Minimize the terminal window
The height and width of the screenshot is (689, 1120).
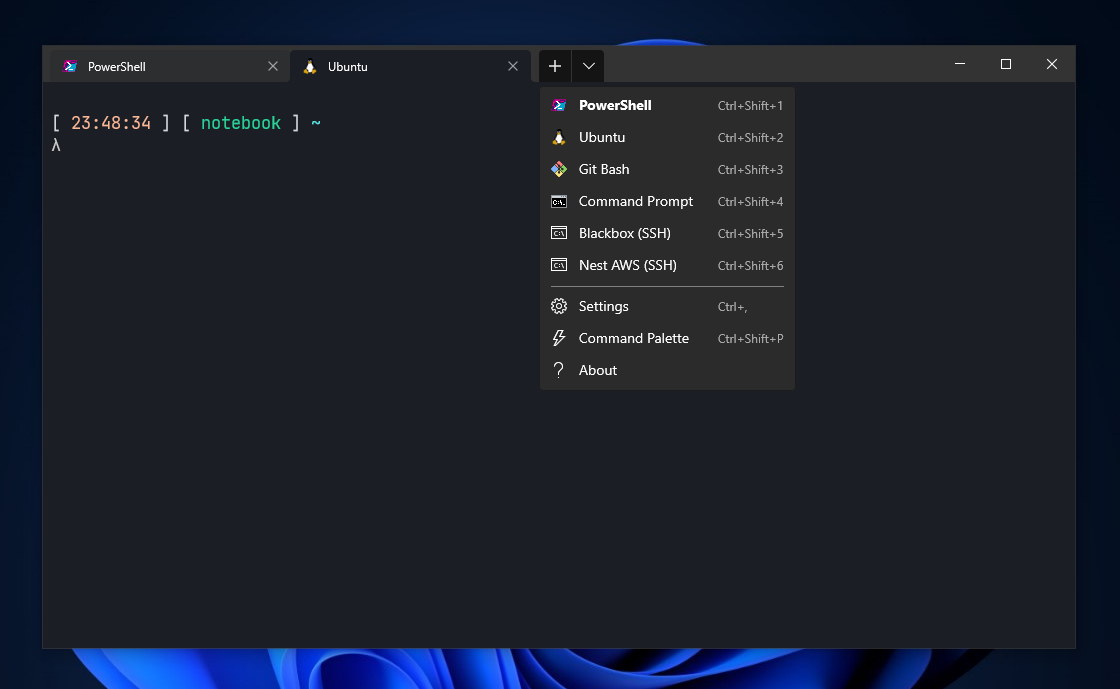point(960,64)
